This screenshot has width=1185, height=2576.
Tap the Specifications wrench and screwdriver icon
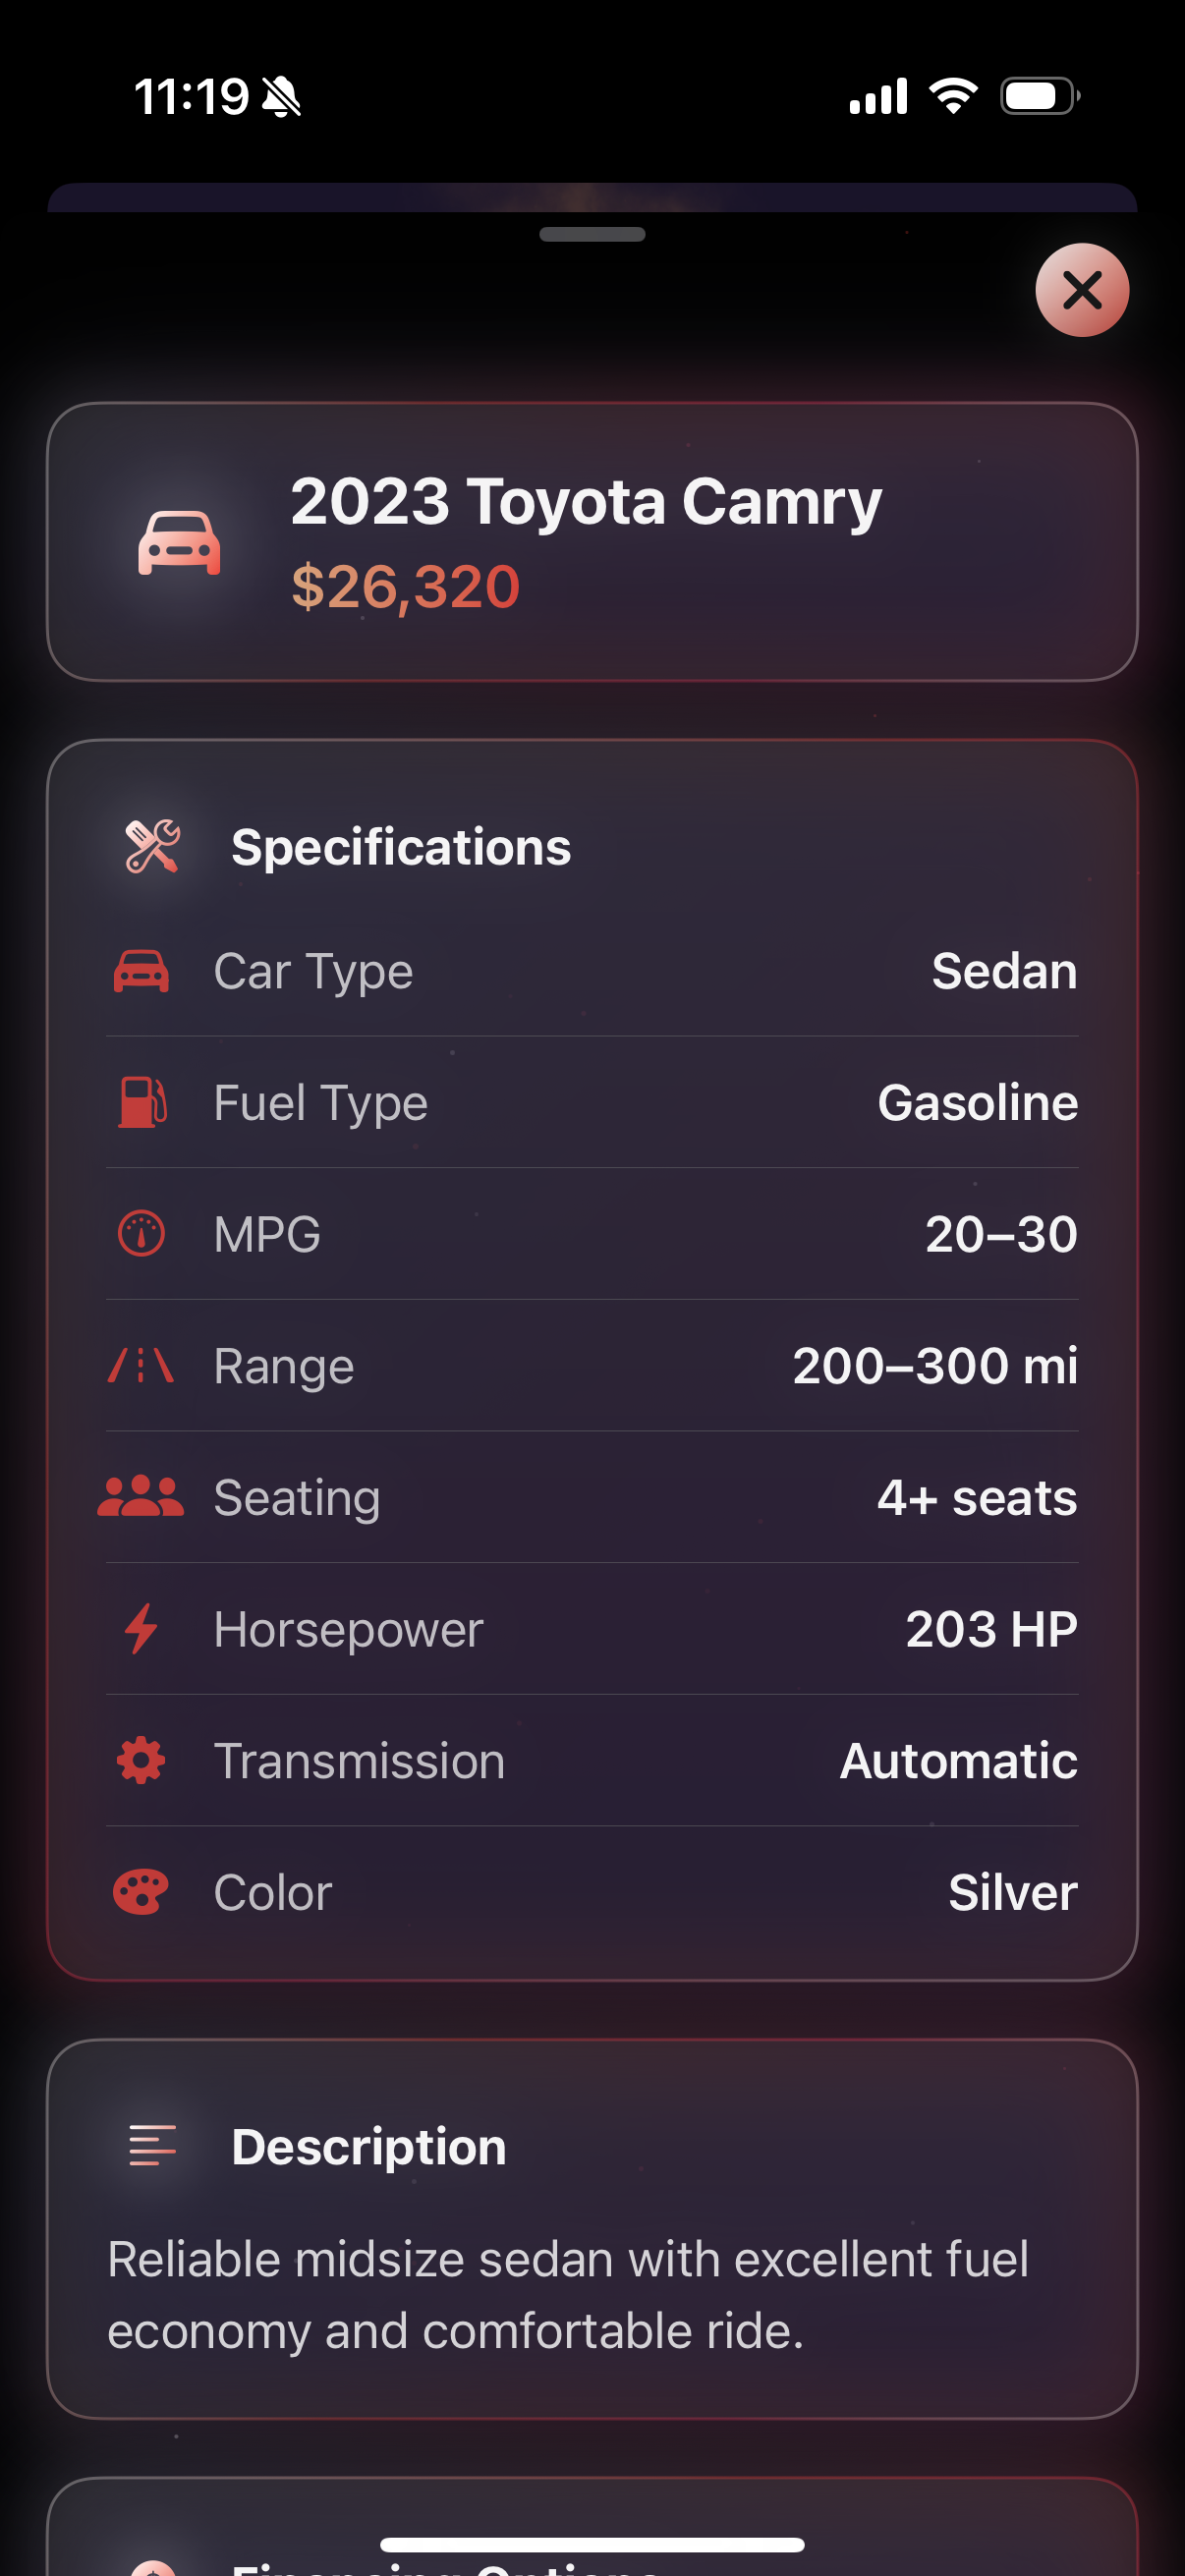(152, 847)
